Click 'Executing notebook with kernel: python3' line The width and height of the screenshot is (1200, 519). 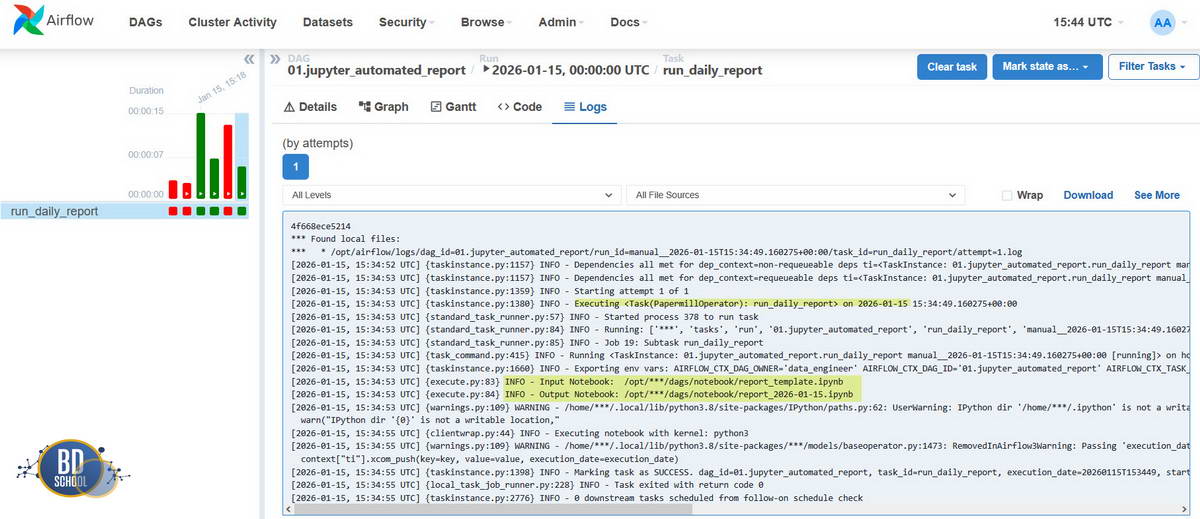pos(520,433)
